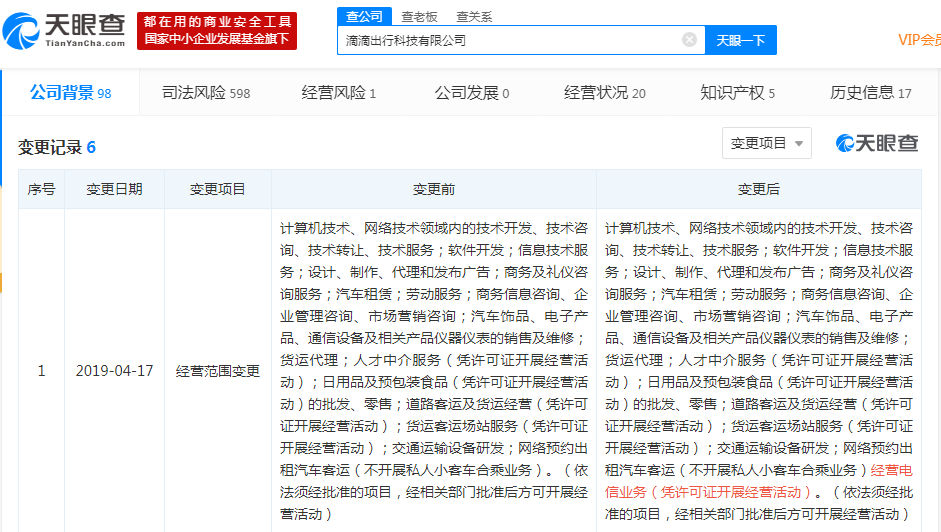Click the red 国家中小企业发展基金旗下 banner

pyautogui.click(x=217, y=31)
